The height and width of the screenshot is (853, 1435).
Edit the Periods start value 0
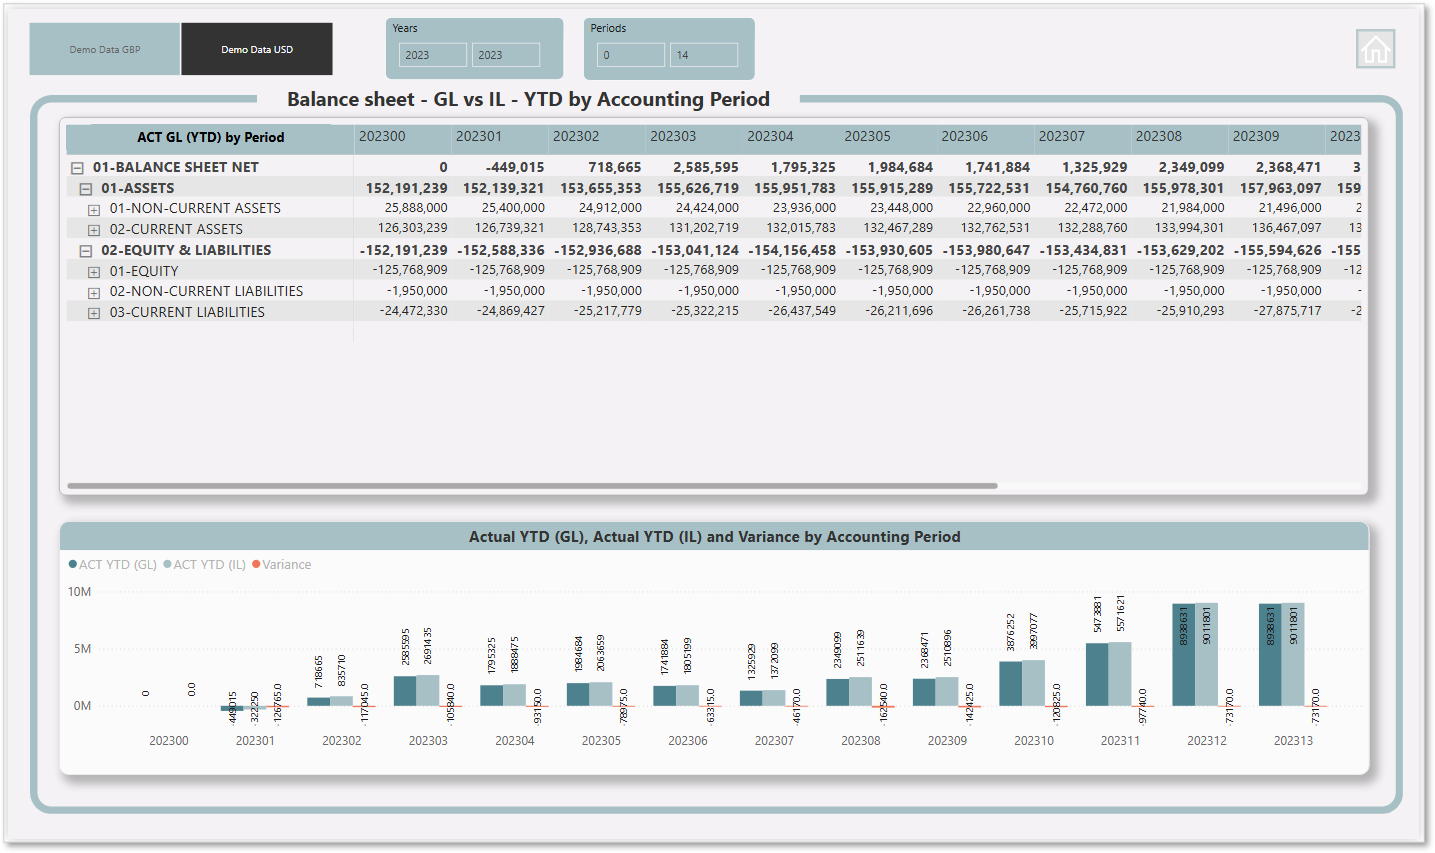point(631,55)
